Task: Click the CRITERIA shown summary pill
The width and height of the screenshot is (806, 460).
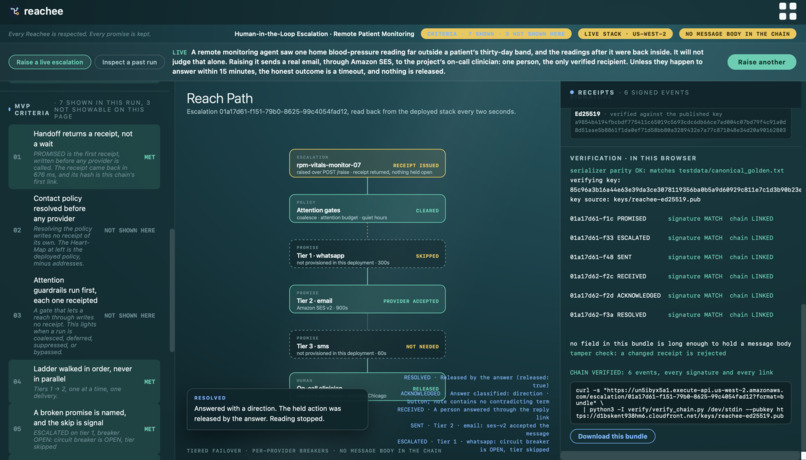Action: [x=496, y=34]
